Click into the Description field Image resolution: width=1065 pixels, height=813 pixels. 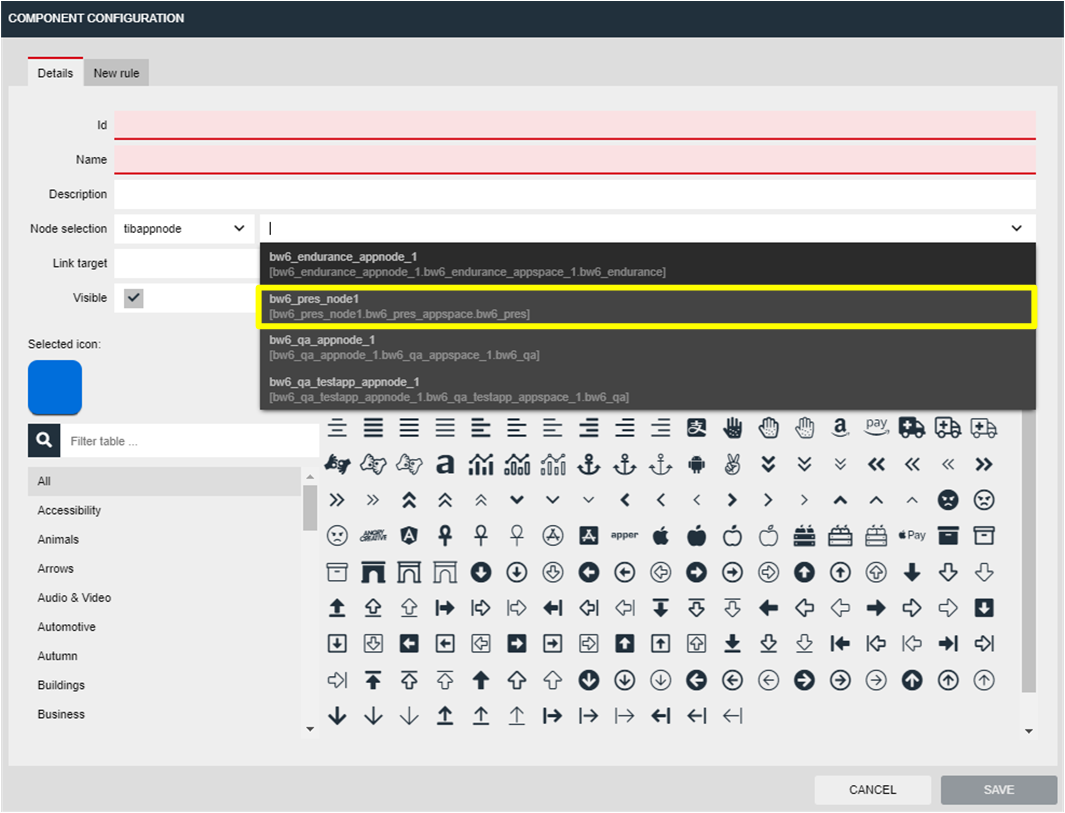[x=575, y=194]
